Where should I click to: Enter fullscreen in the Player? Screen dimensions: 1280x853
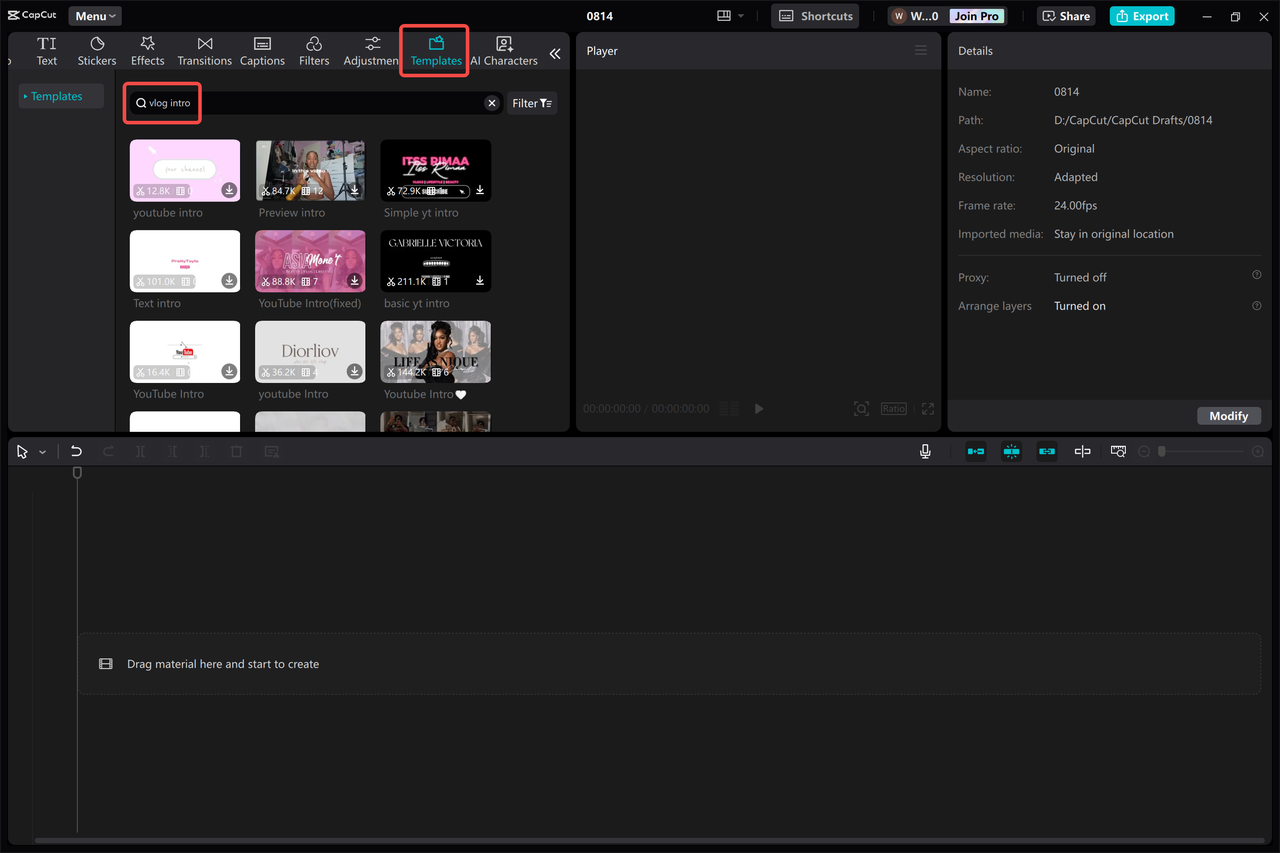coord(928,409)
